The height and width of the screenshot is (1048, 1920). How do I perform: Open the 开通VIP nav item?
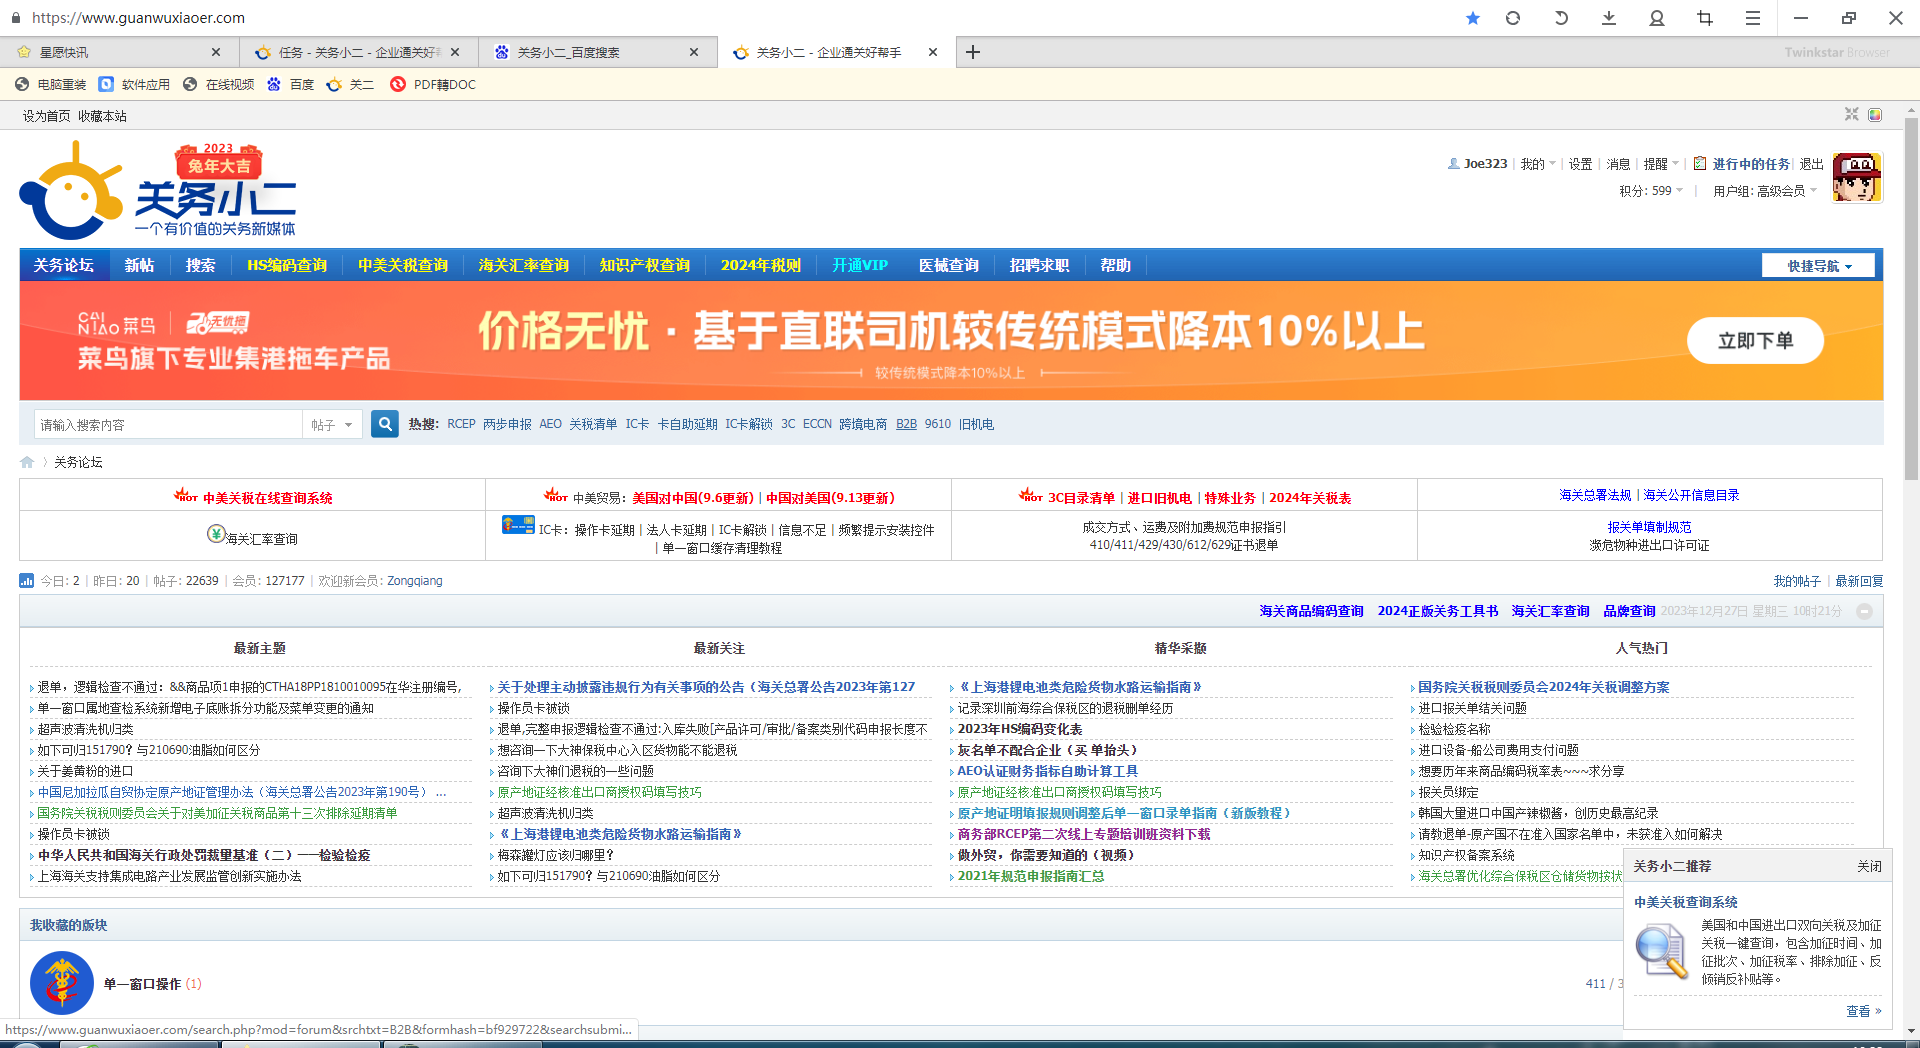tap(860, 265)
